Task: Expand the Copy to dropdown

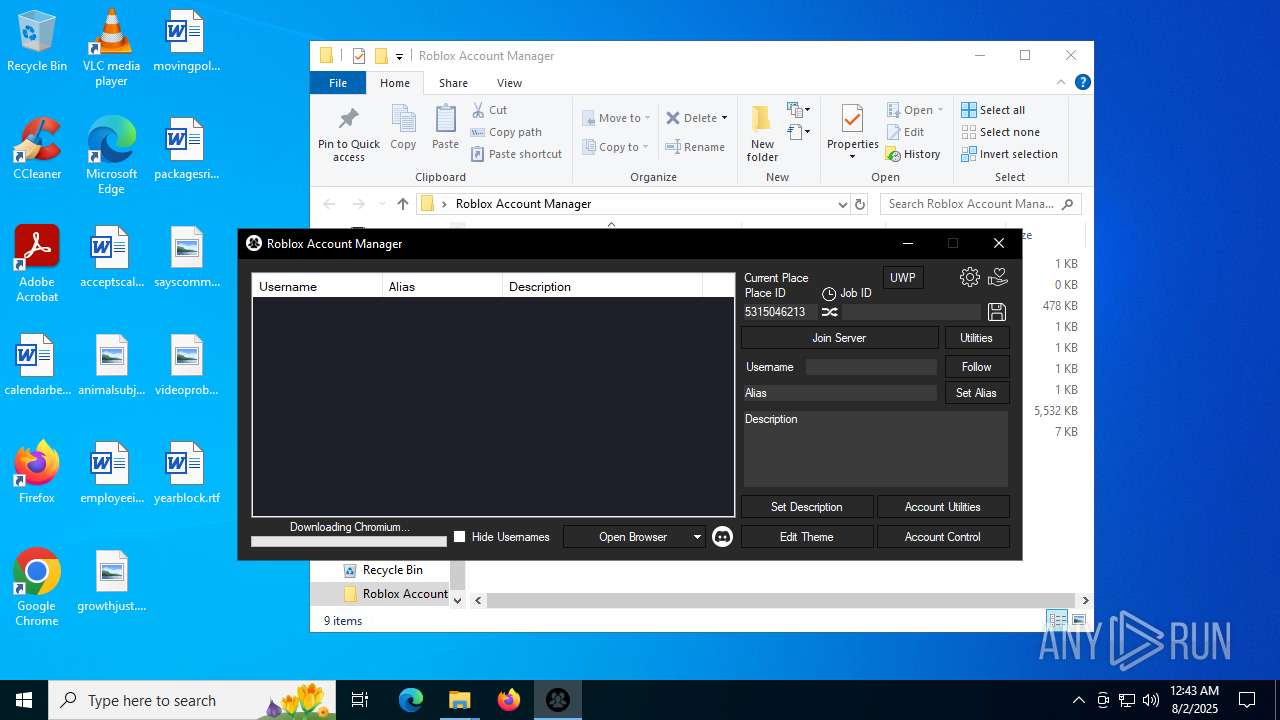Action: coord(647,147)
